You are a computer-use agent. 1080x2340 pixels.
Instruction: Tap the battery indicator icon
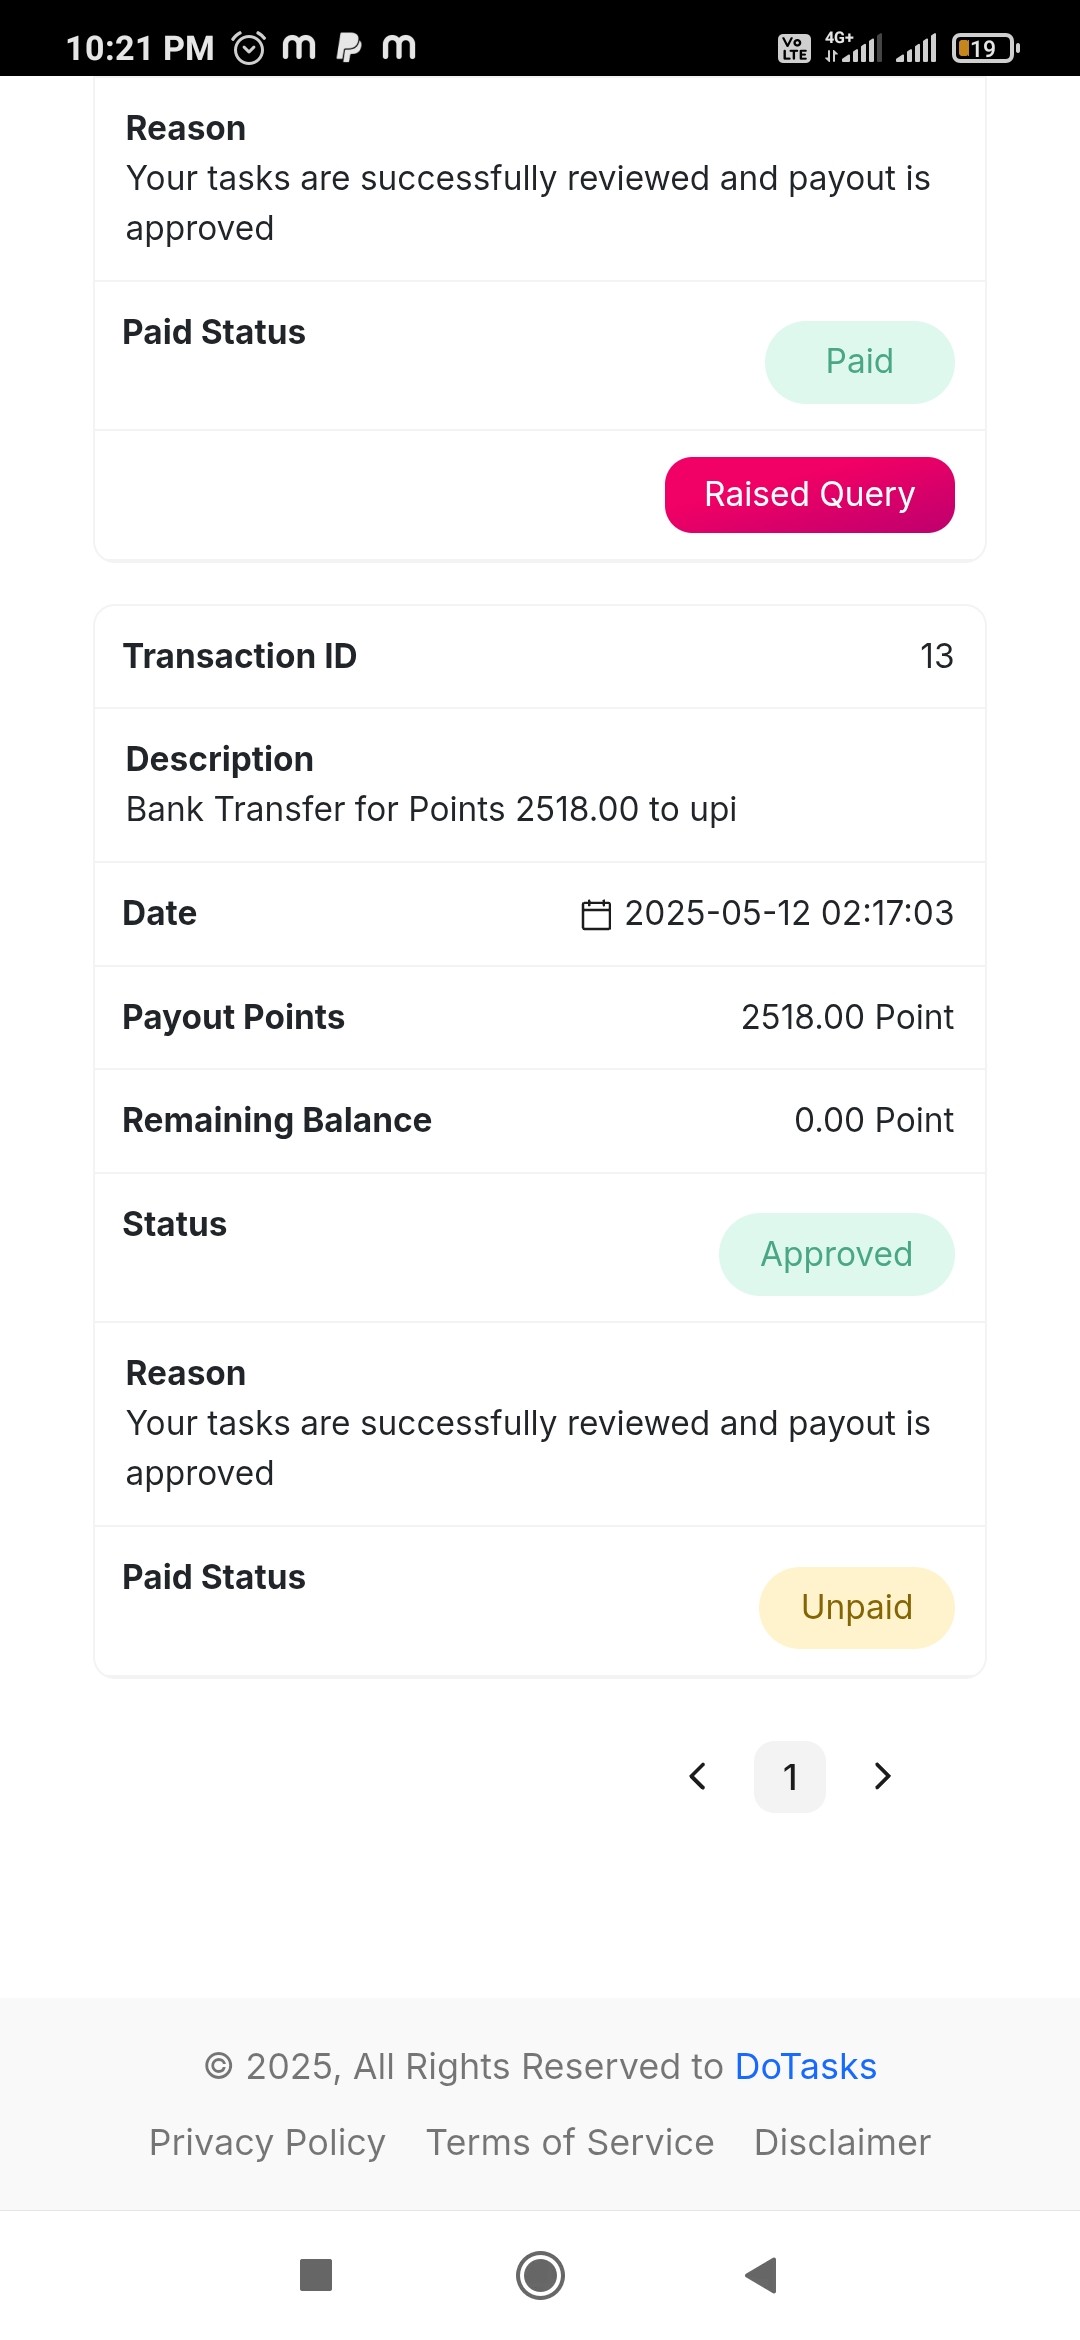point(986,47)
